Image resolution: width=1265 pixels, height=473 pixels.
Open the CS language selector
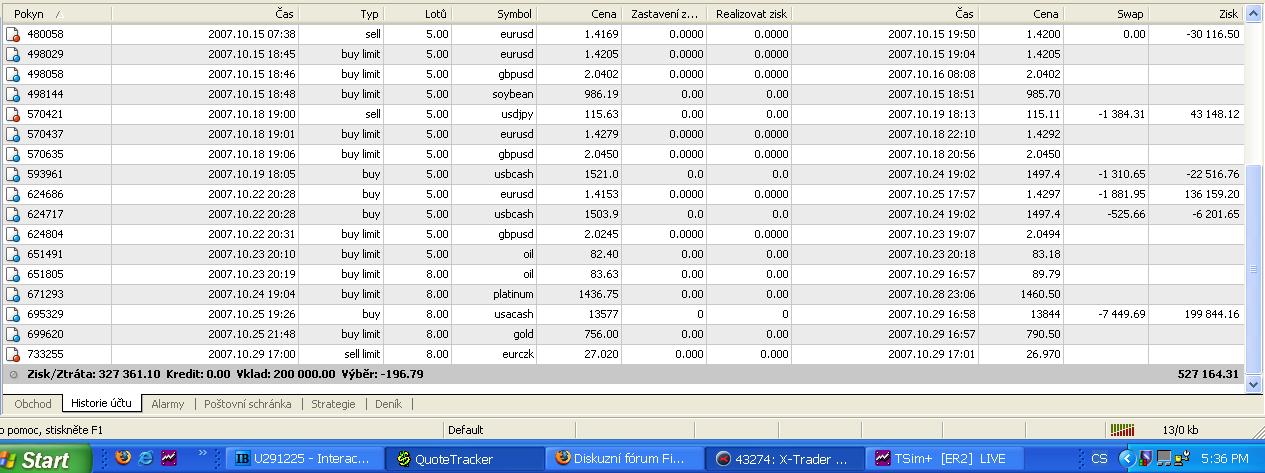[x=1099, y=458]
